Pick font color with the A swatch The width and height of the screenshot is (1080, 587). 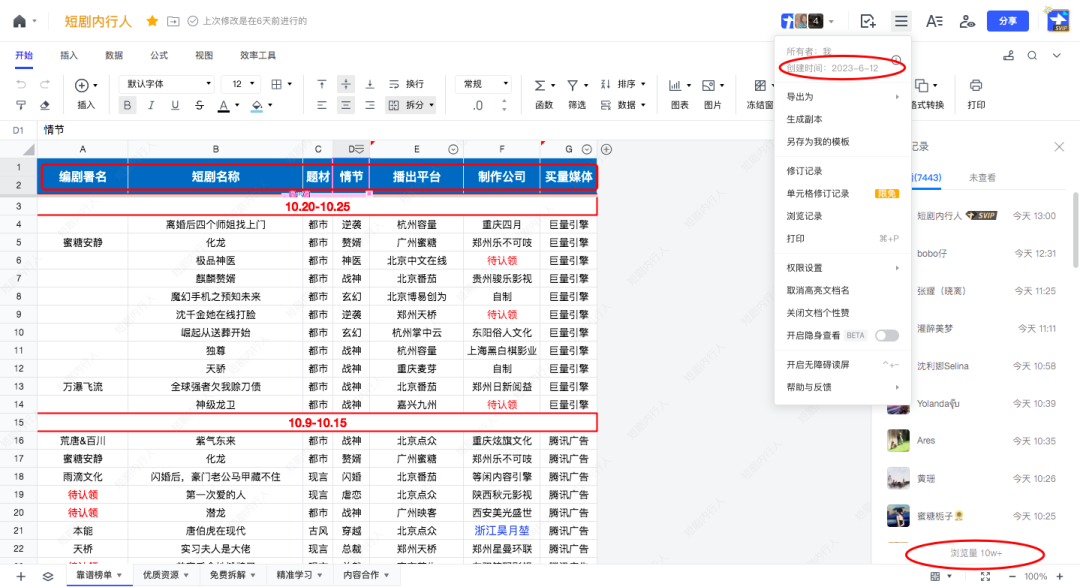pos(223,105)
